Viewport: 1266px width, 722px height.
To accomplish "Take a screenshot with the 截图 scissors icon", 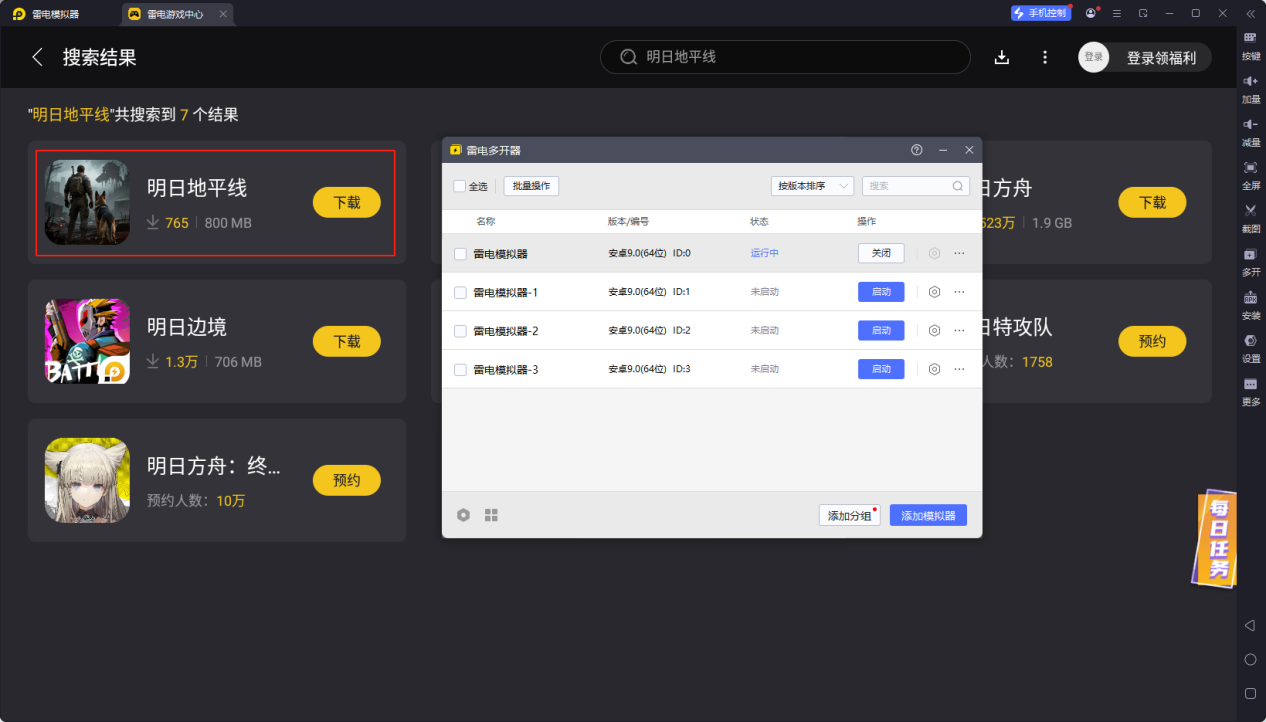I will 1250,216.
